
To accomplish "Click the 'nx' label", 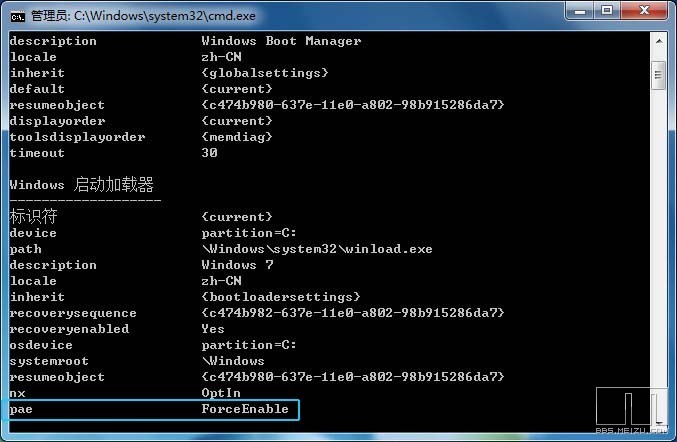I will pyautogui.click(x=17, y=393).
